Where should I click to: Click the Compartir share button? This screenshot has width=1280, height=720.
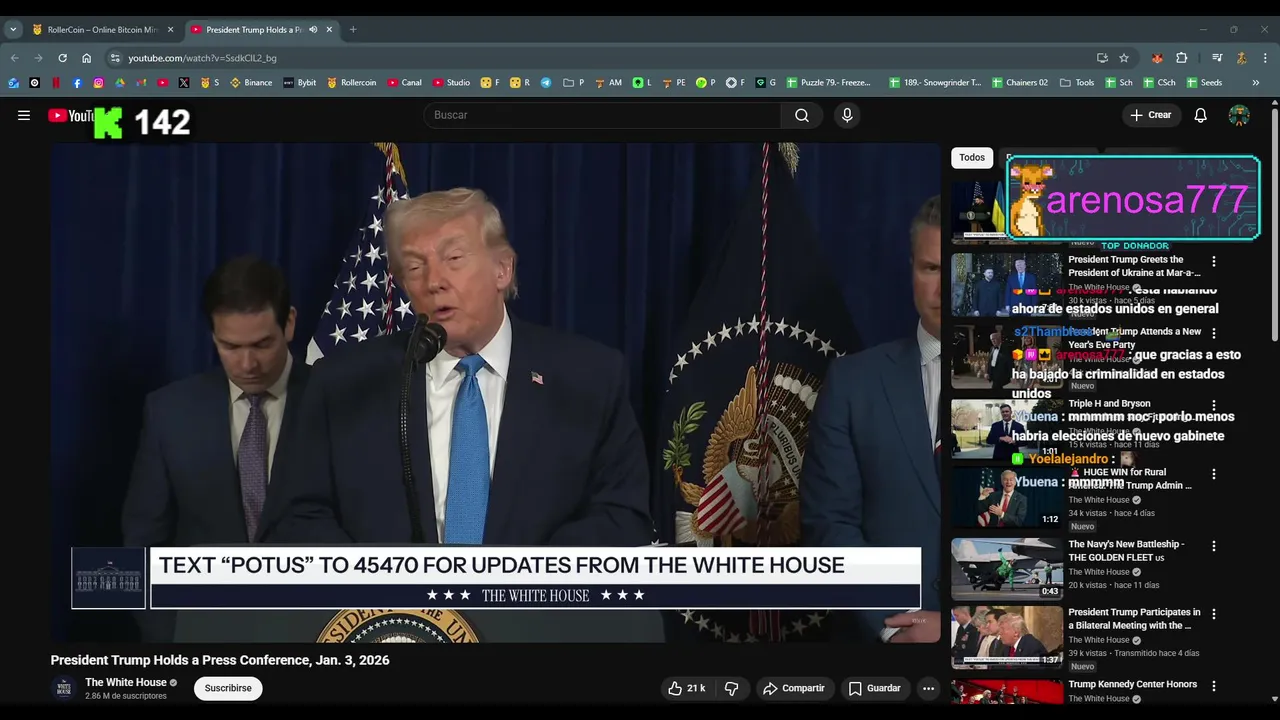pyautogui.click(x=794, y=688)
